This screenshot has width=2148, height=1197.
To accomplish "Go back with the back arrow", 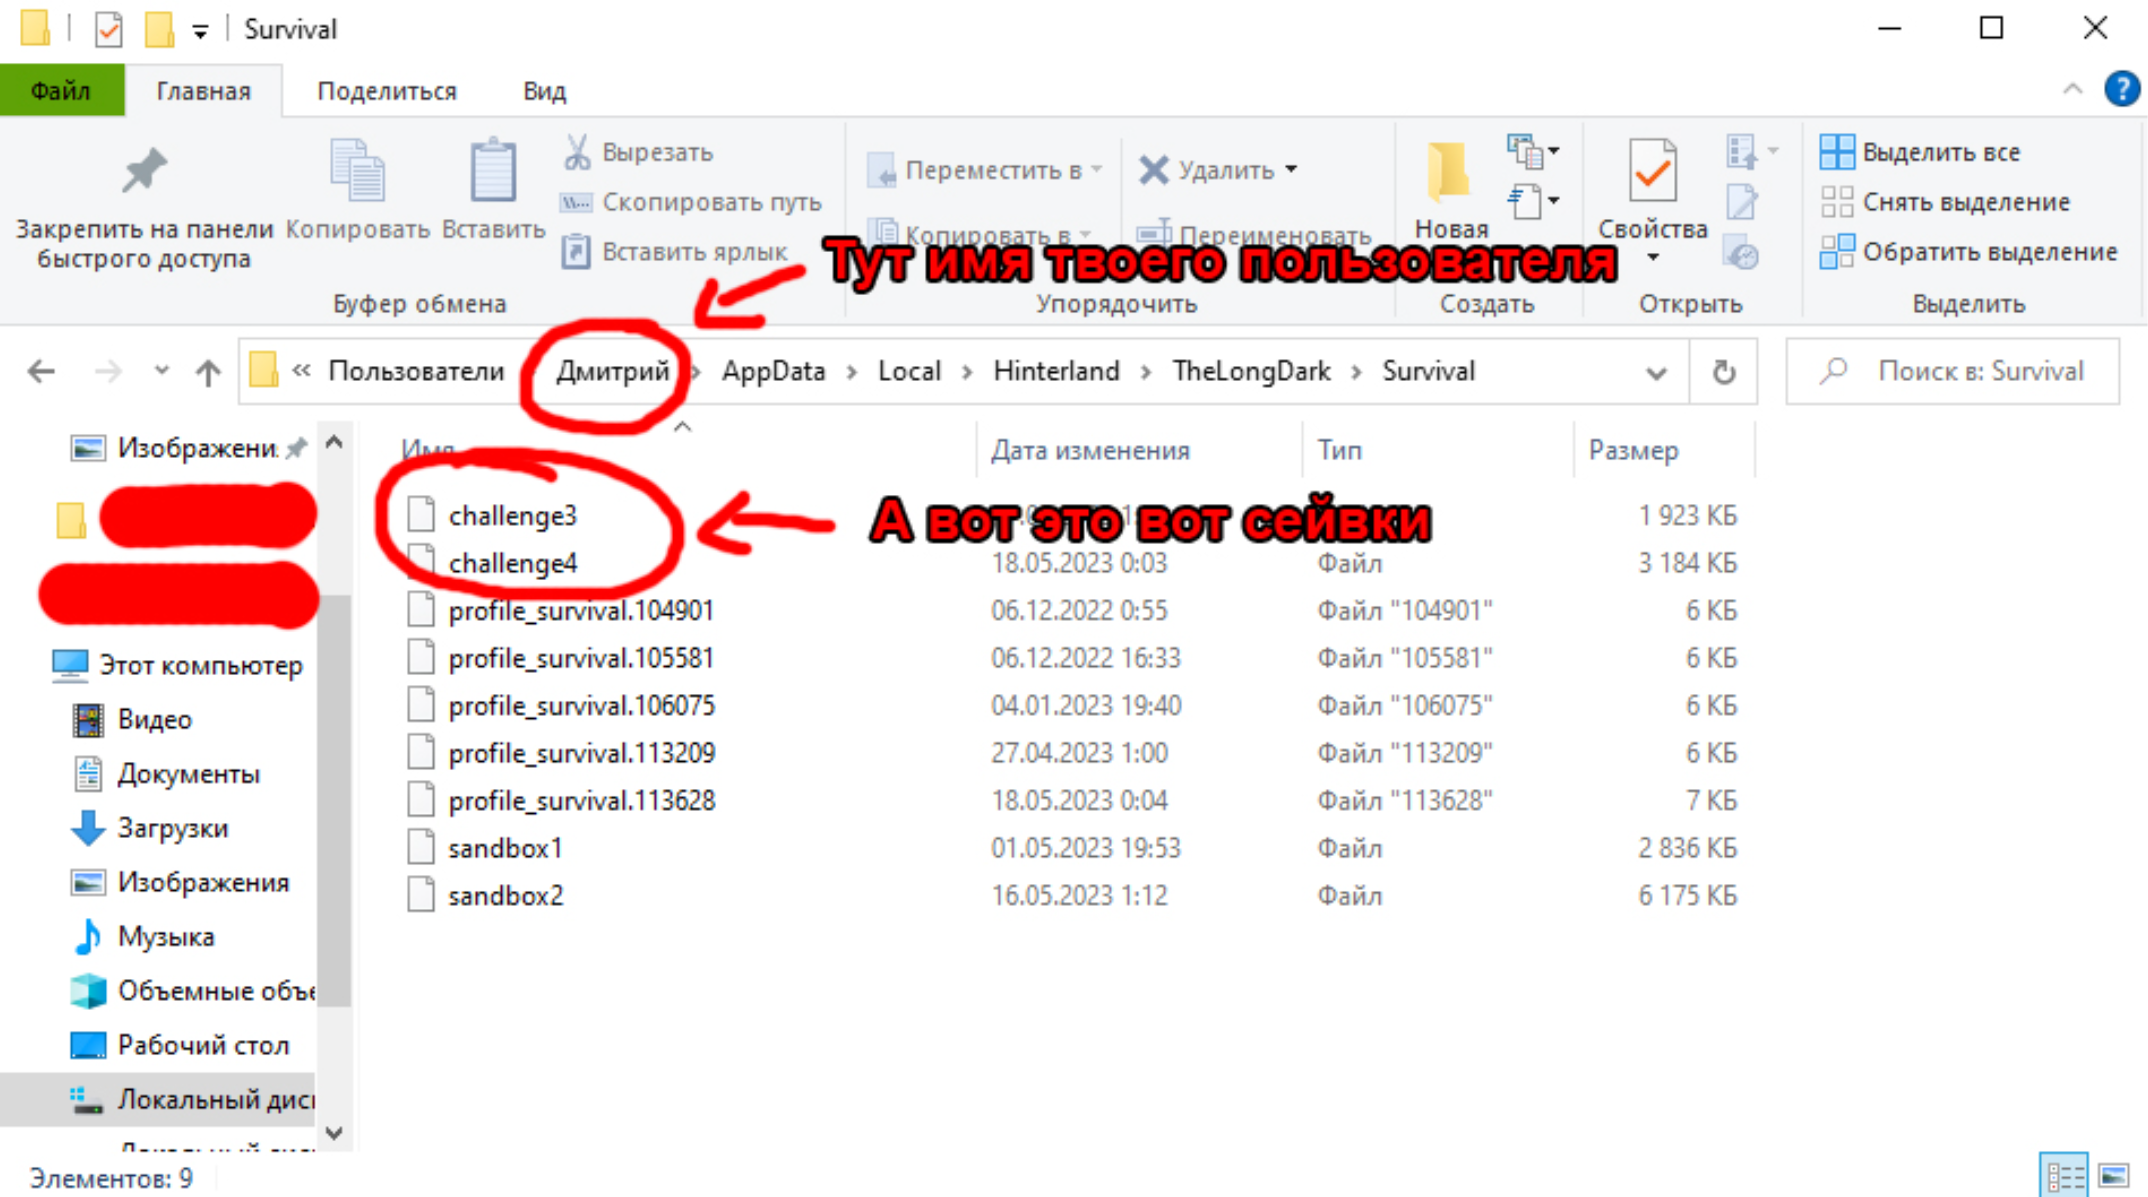I will [x=41, y=372].
